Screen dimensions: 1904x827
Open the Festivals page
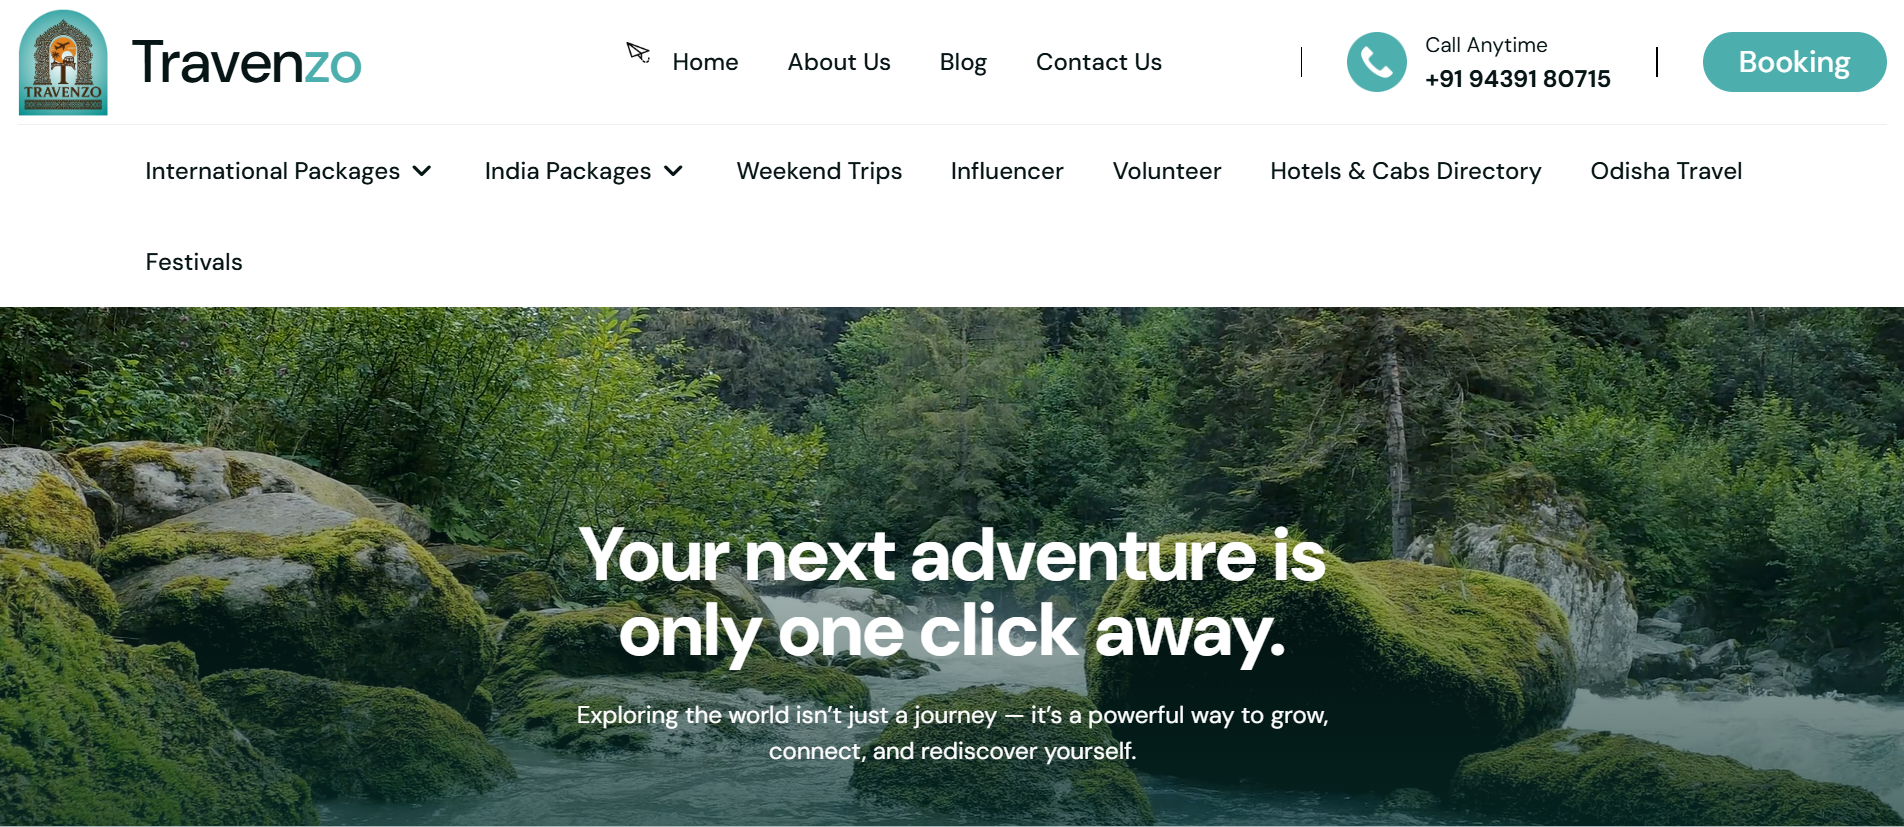pyautogui.click(x=194, y=262)
